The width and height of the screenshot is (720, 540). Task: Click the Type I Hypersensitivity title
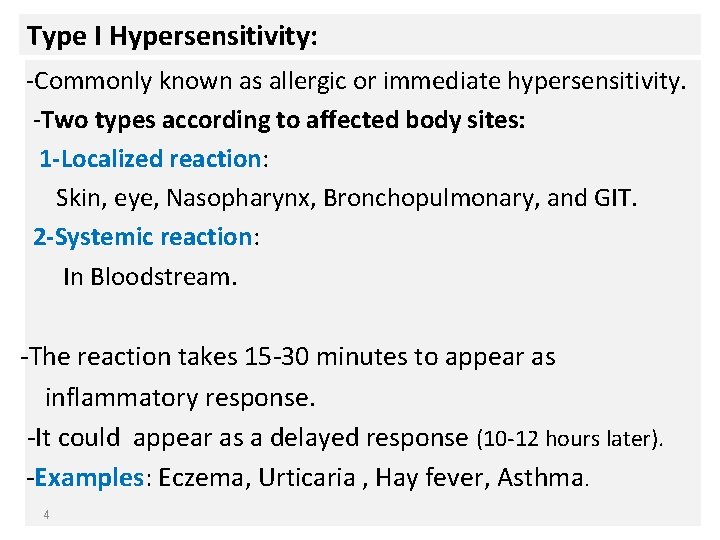click(x=172, y=37)
